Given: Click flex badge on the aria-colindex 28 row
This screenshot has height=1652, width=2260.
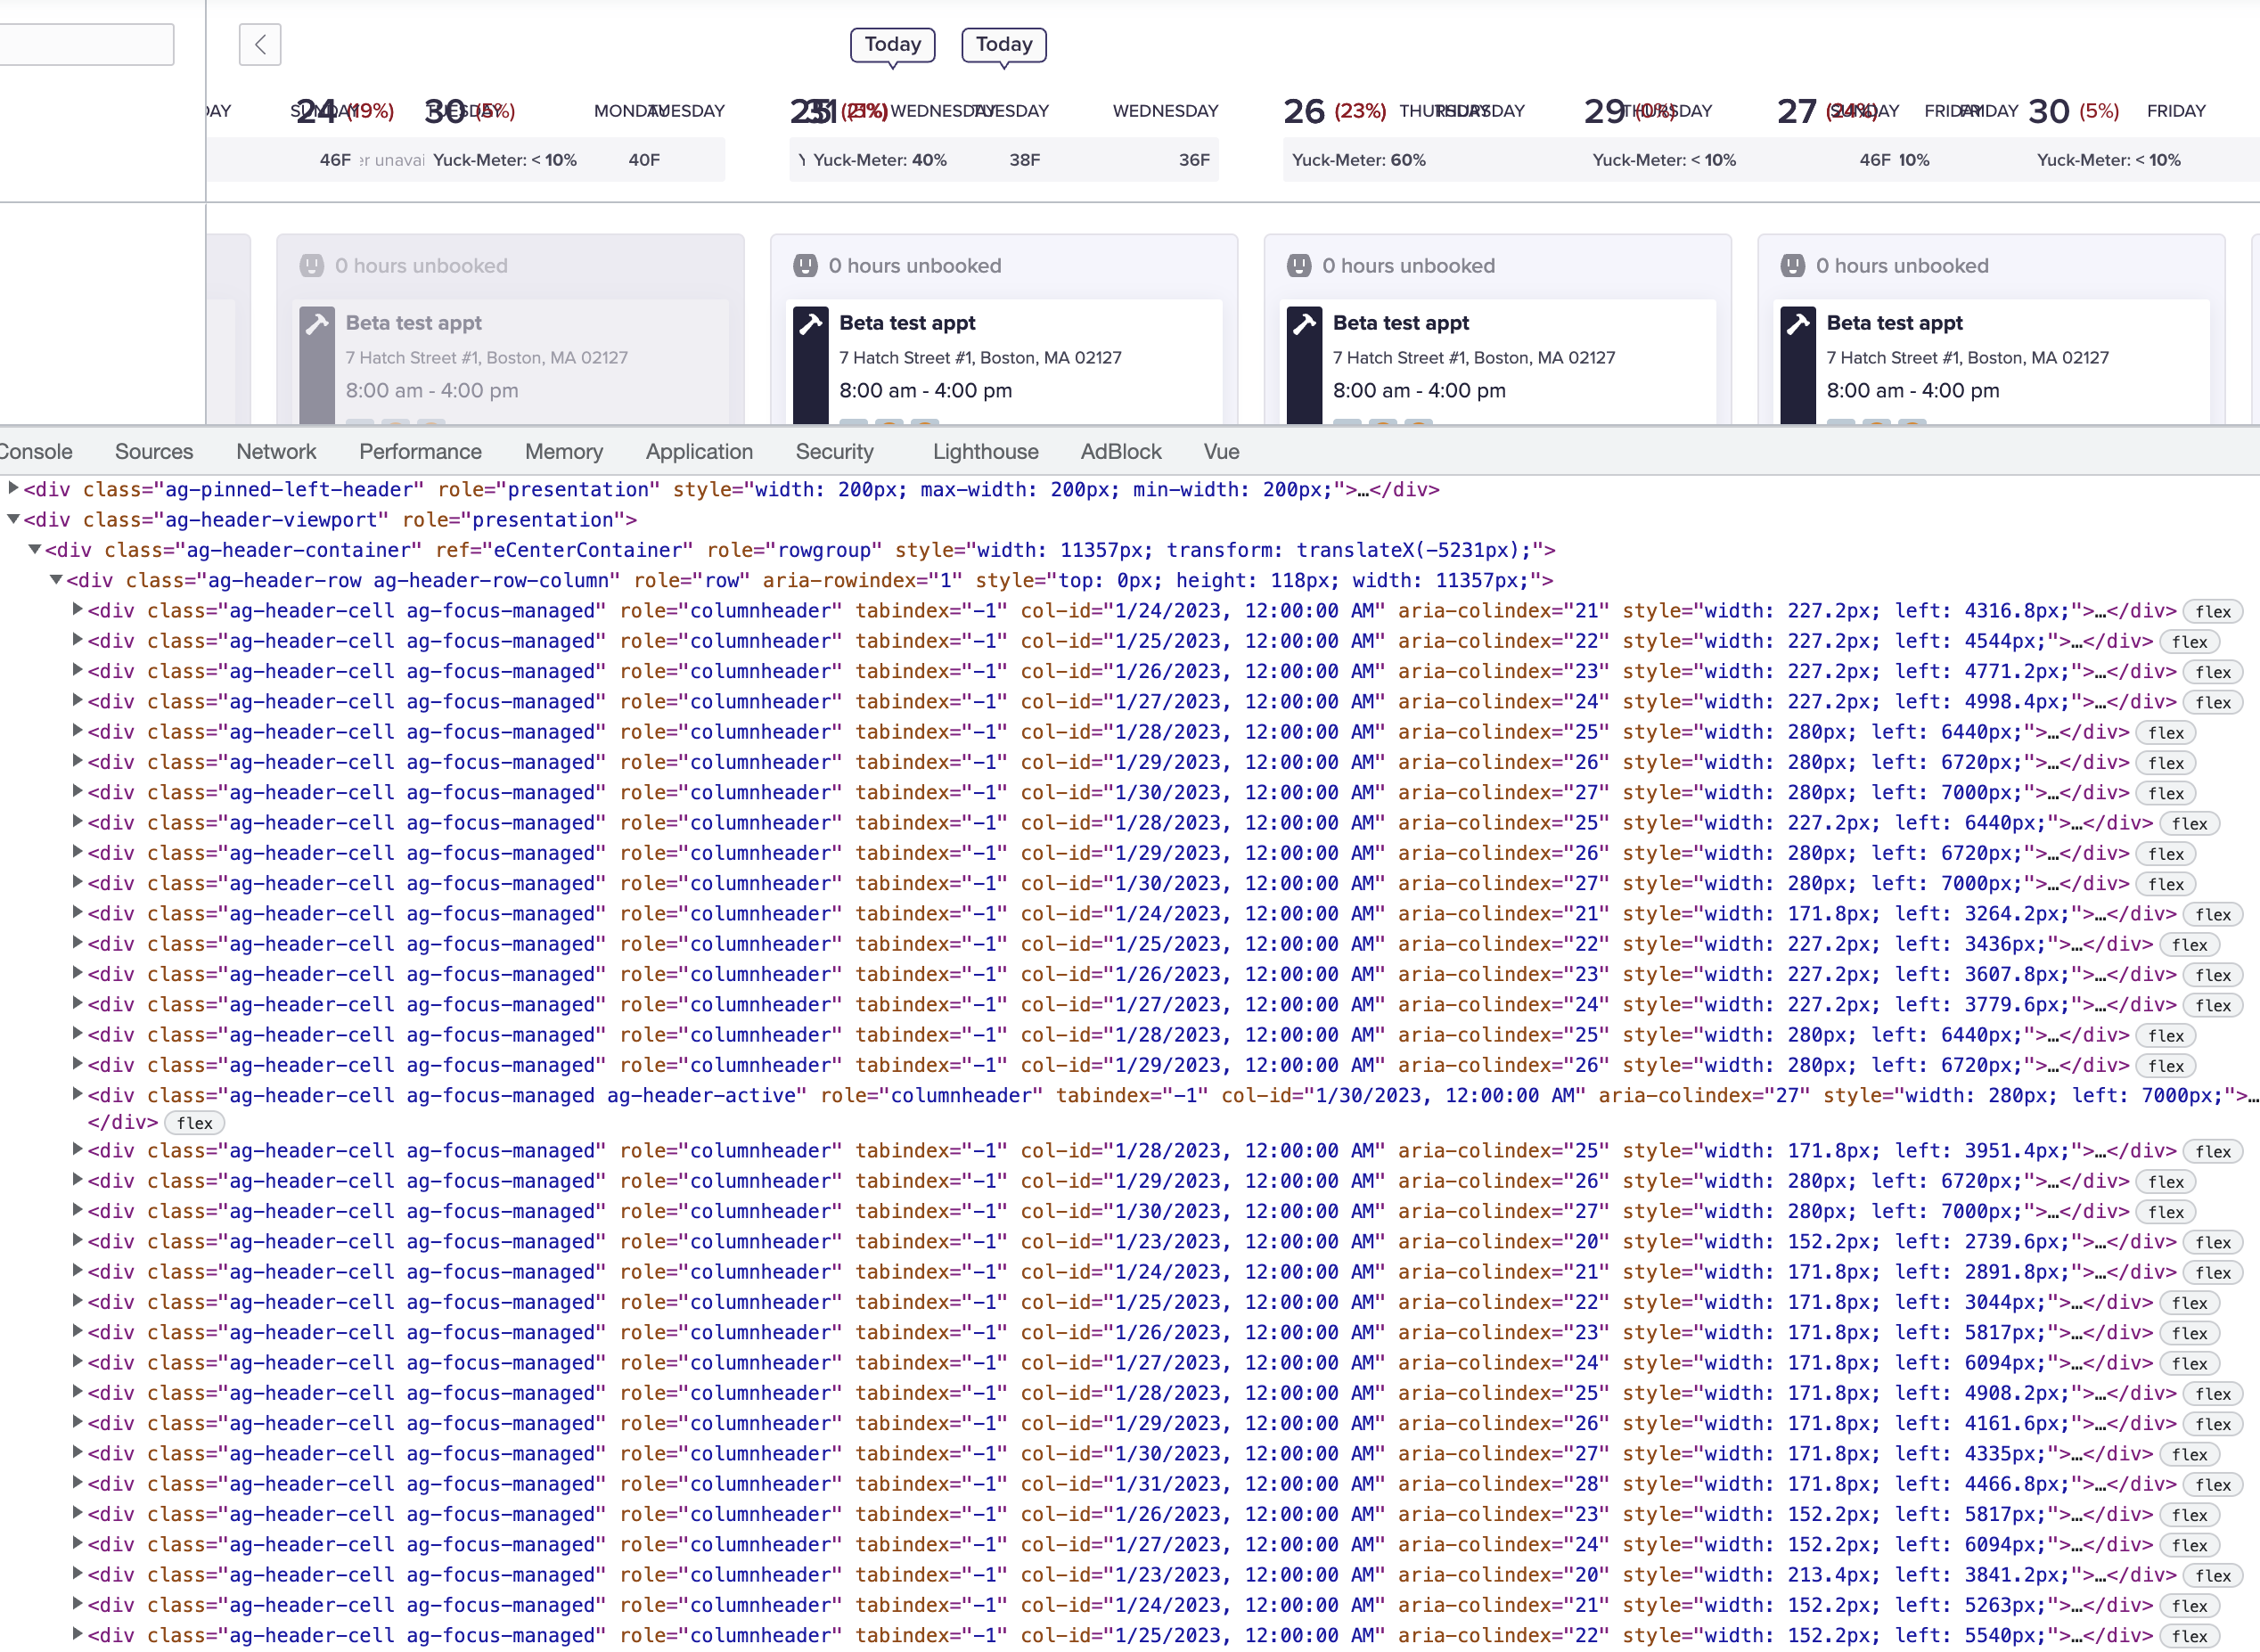Looking at the screenshot, I should tap(2212, 1485).
